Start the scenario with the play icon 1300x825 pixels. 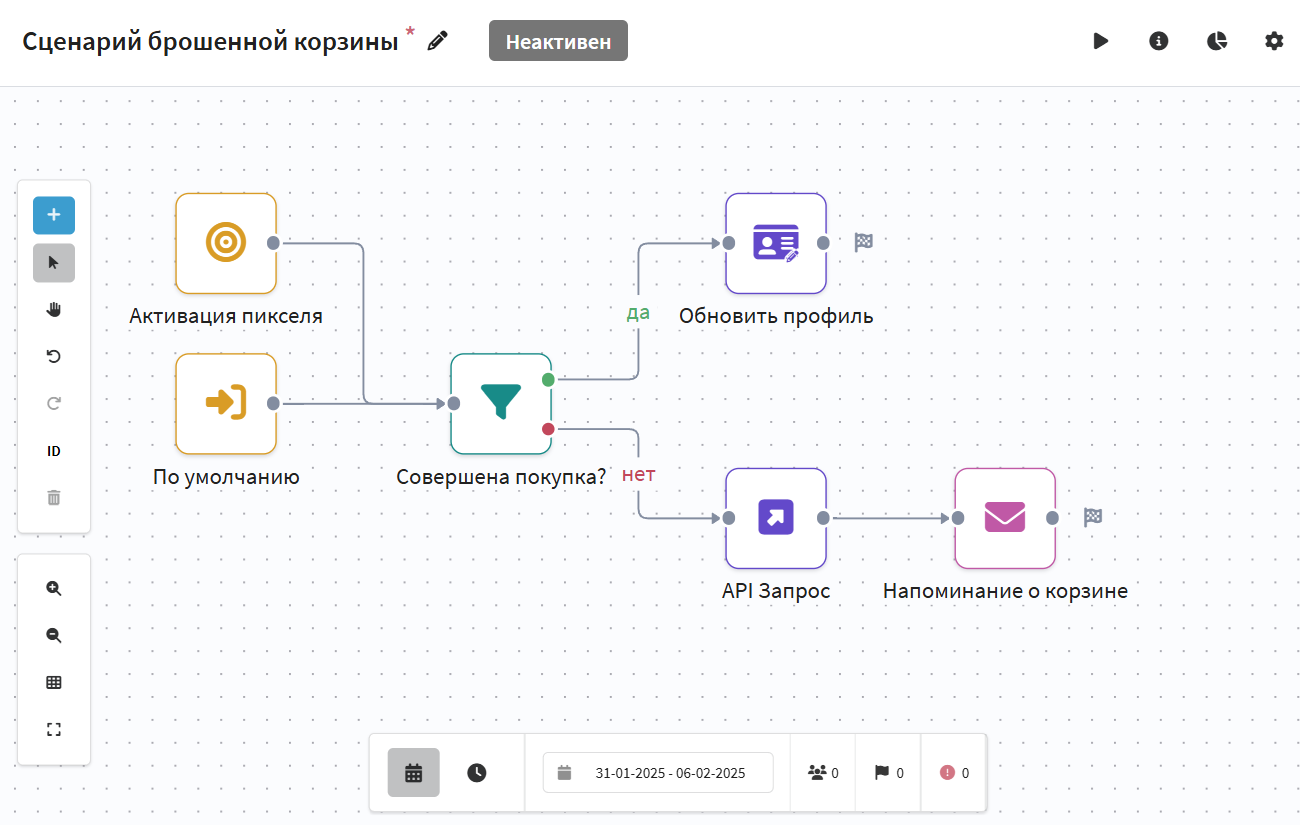pos(1101,41)
